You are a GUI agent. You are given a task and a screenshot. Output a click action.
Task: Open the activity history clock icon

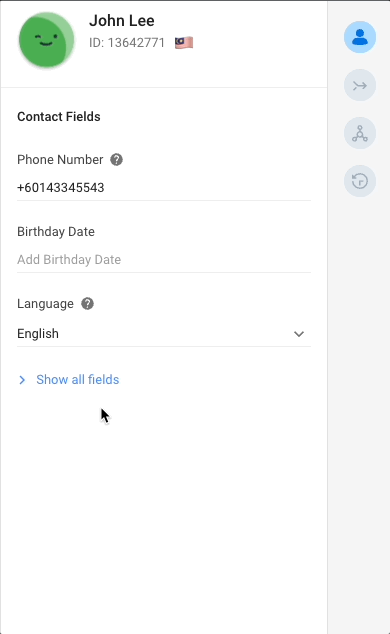tap(360, 181)
